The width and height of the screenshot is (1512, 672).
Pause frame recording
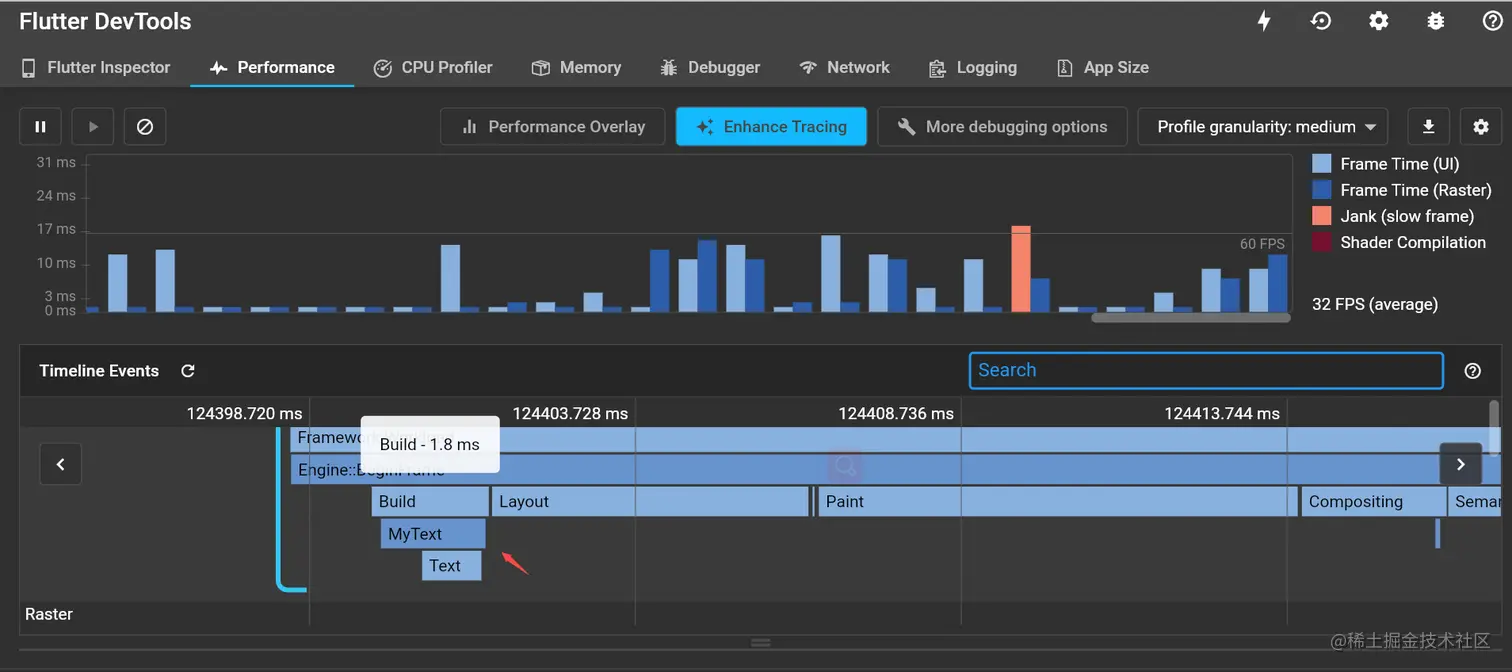click(41, 127)
